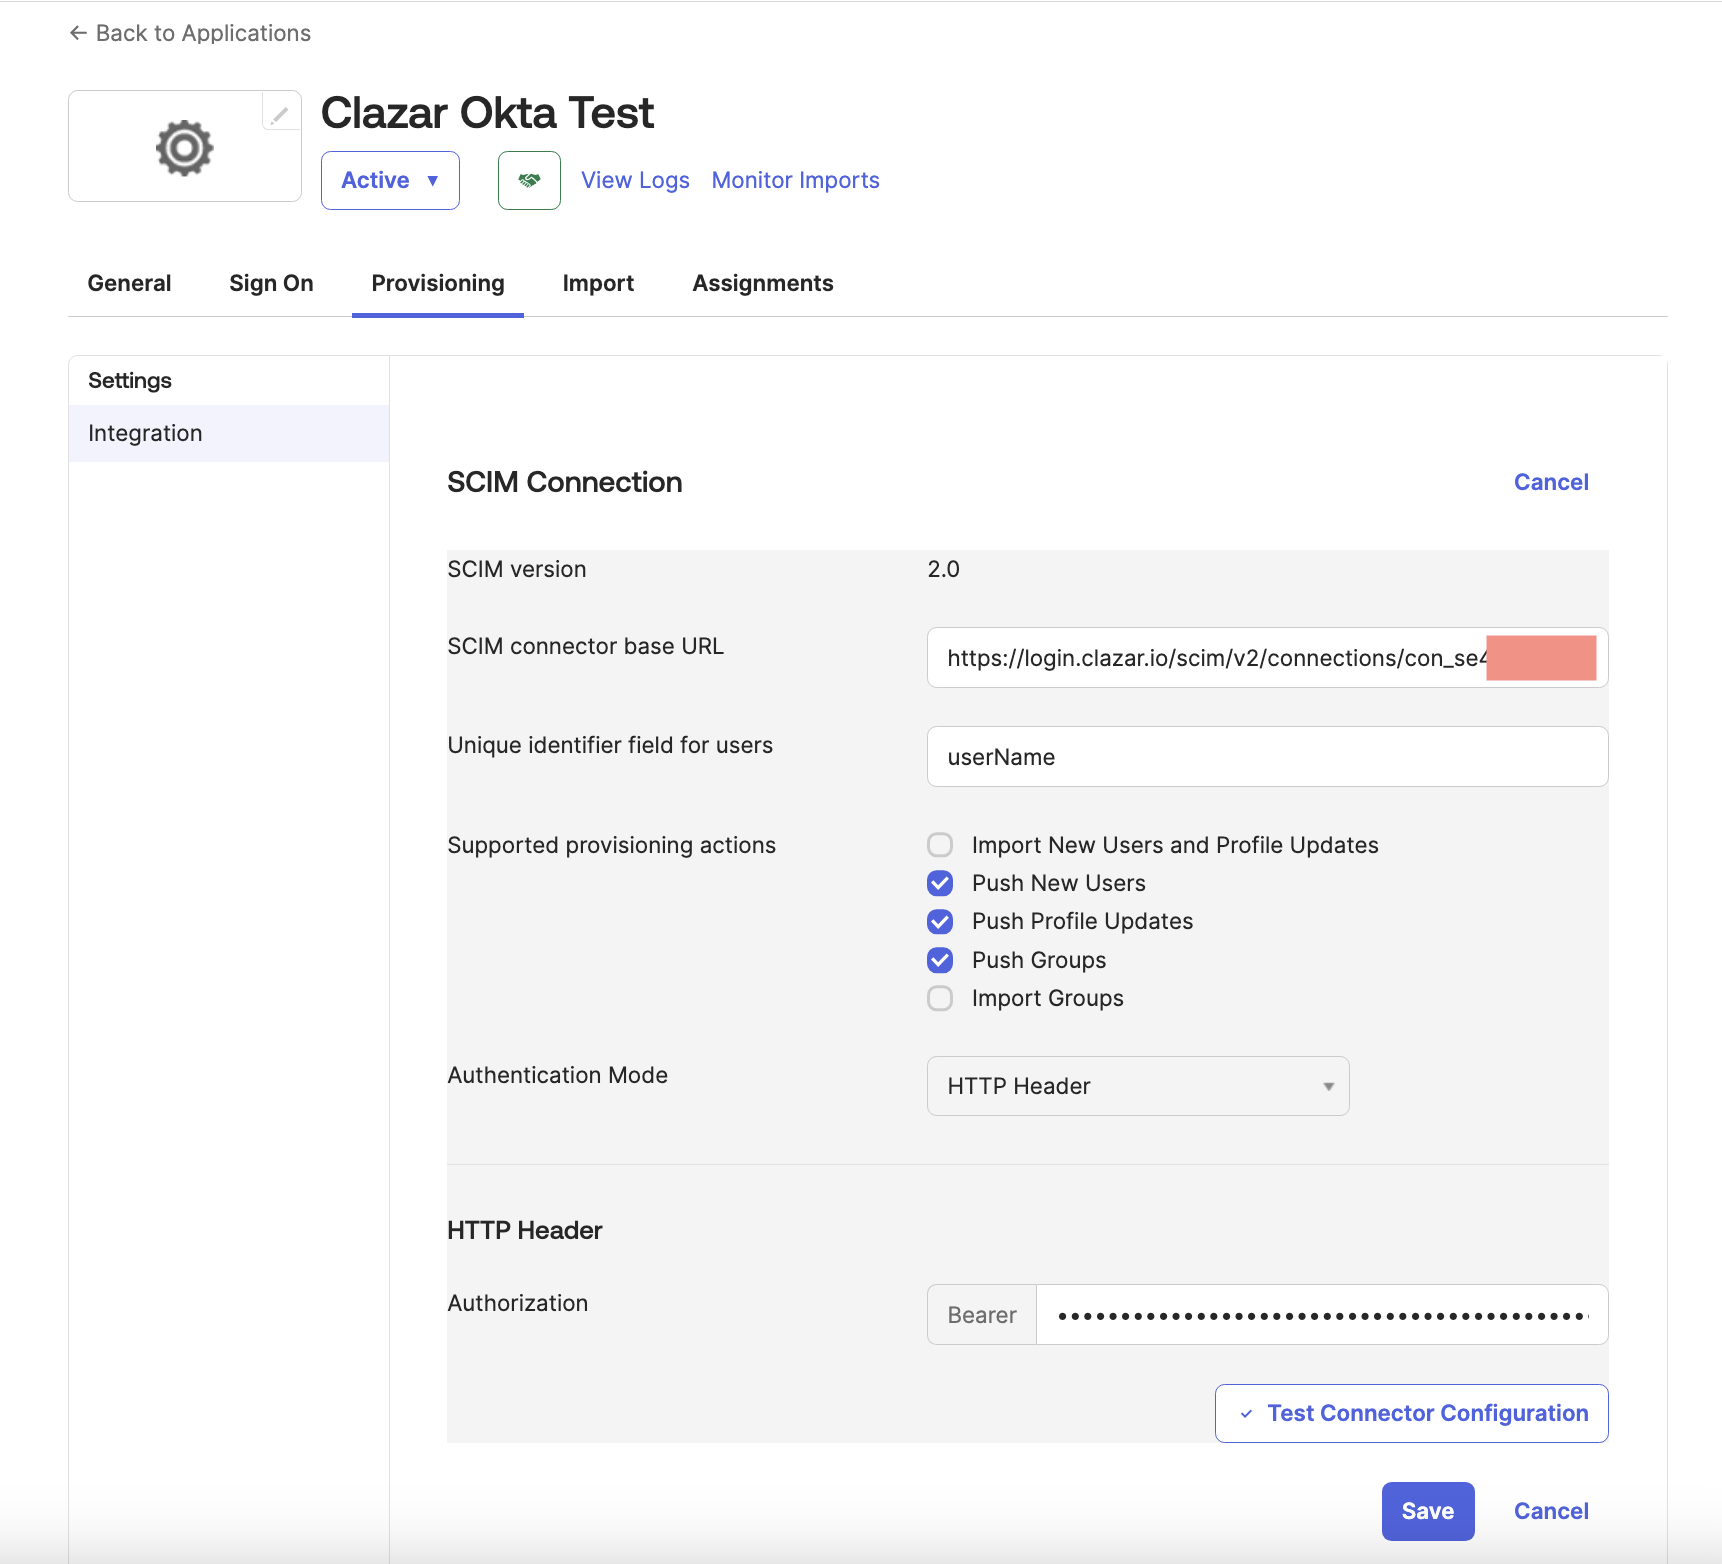This screenshot has height=1564, width=1722.
Task: Select Integration in Settings sidebar
Action: pos(229,433)
